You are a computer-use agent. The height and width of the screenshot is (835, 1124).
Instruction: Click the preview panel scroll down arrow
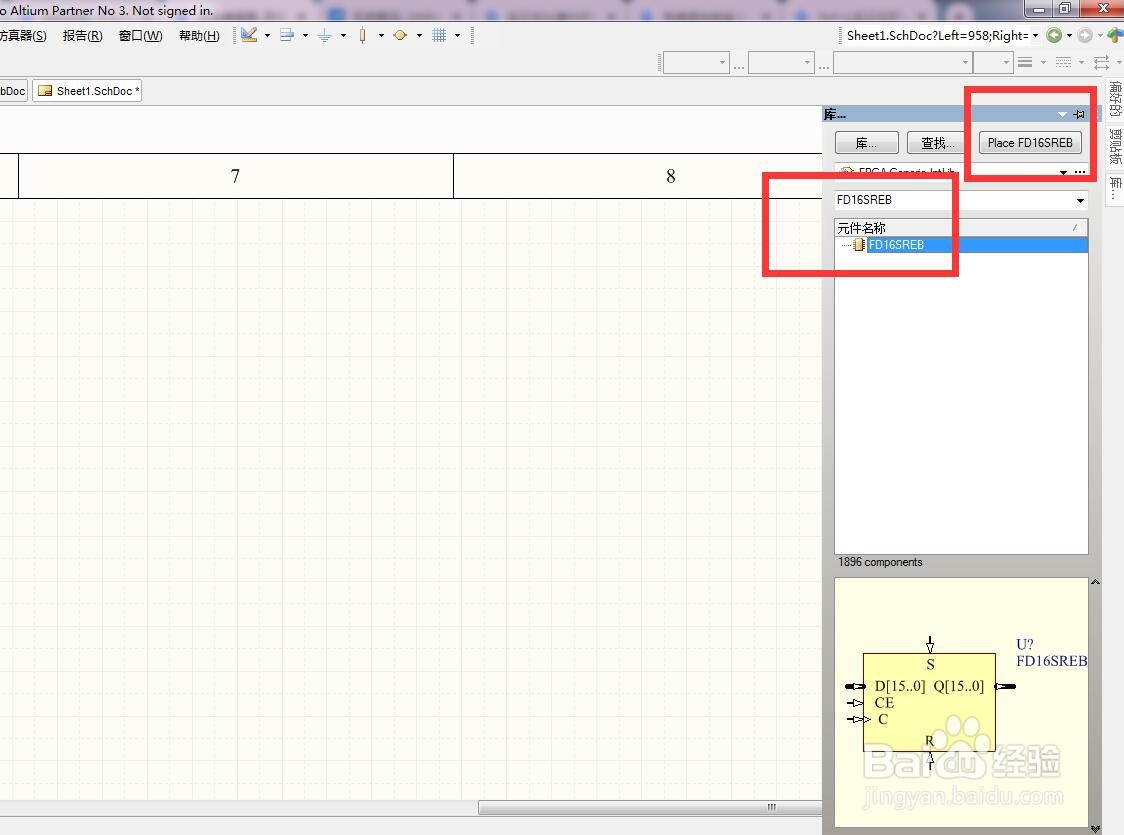pos(1095,829)
